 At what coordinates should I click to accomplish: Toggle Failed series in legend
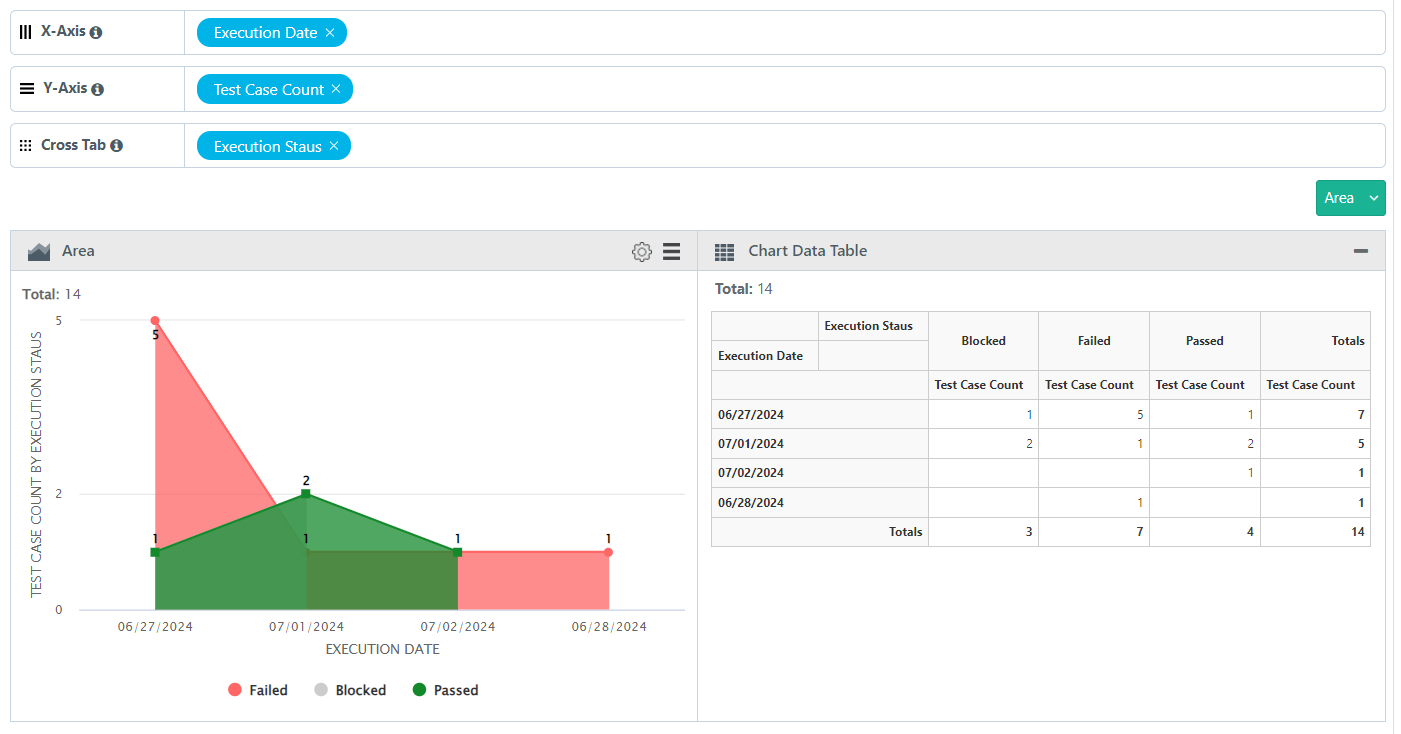click(x=258, y=690)
